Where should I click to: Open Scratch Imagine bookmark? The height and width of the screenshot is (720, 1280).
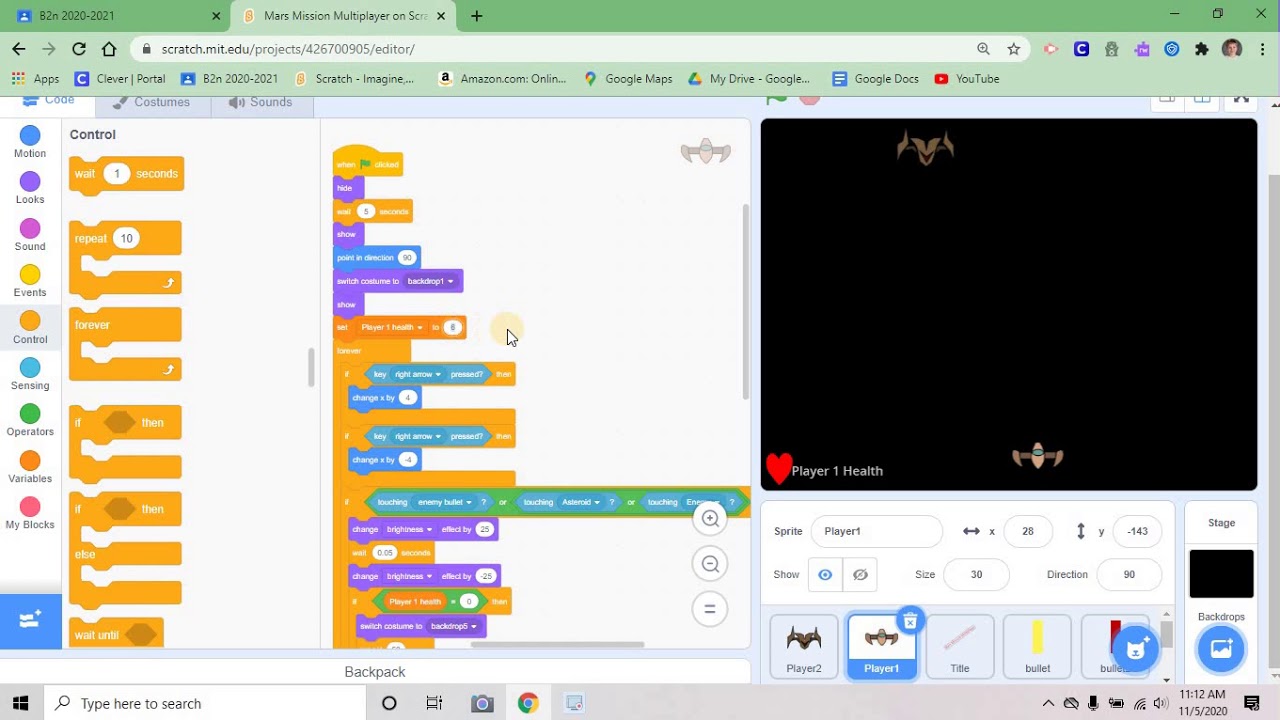354,79
